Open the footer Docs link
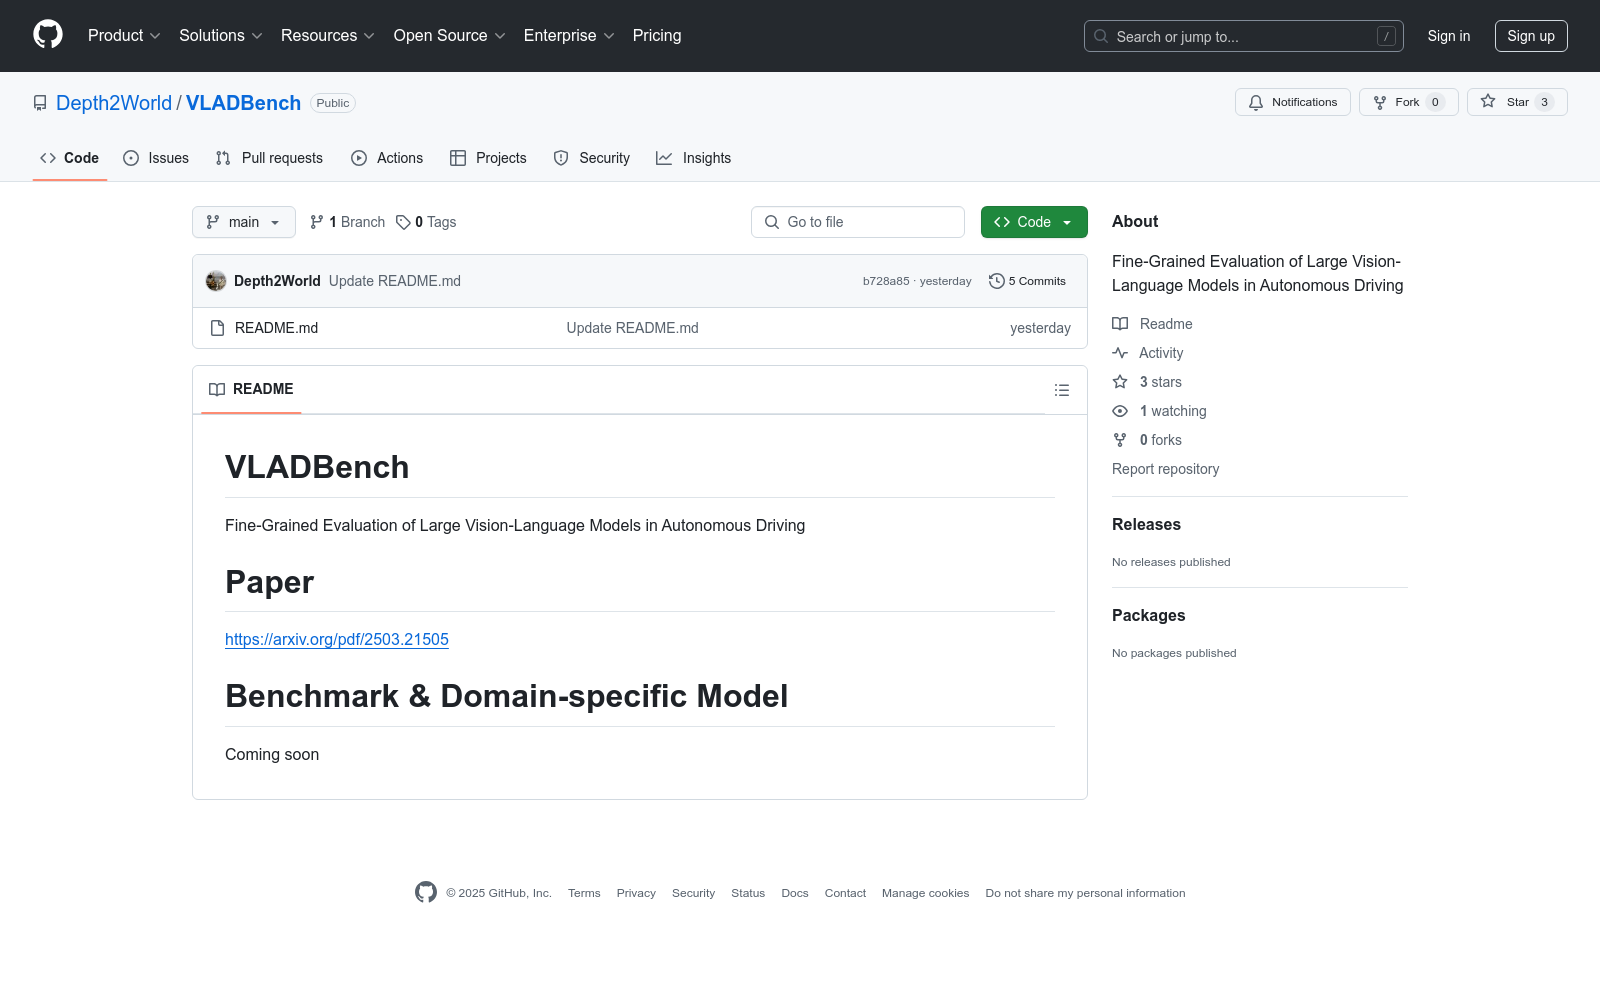Image resolution: width=1600 pixels, height=1000 pixels. (795, 893)
